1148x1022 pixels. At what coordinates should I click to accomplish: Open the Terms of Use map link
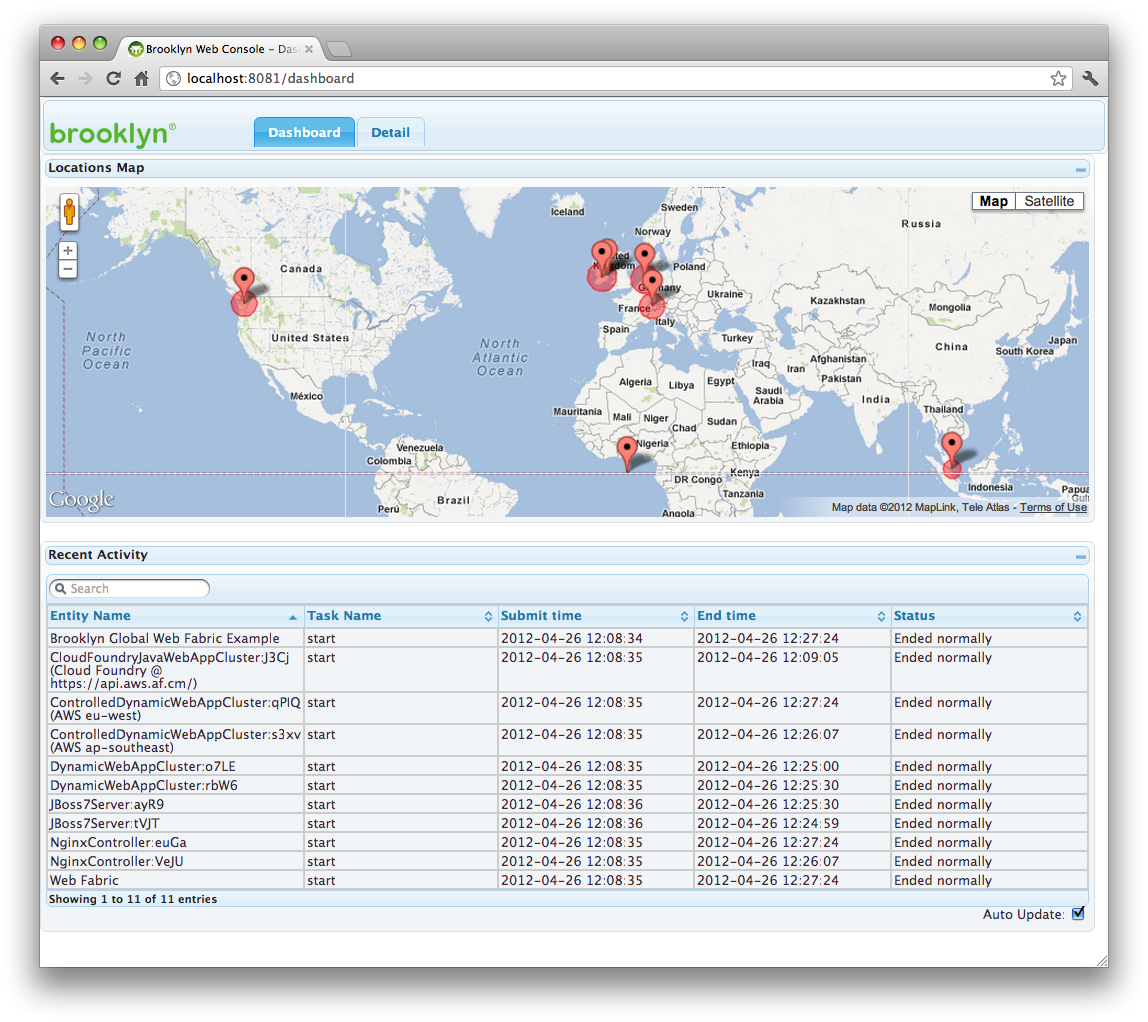[x=1053, y=508]
